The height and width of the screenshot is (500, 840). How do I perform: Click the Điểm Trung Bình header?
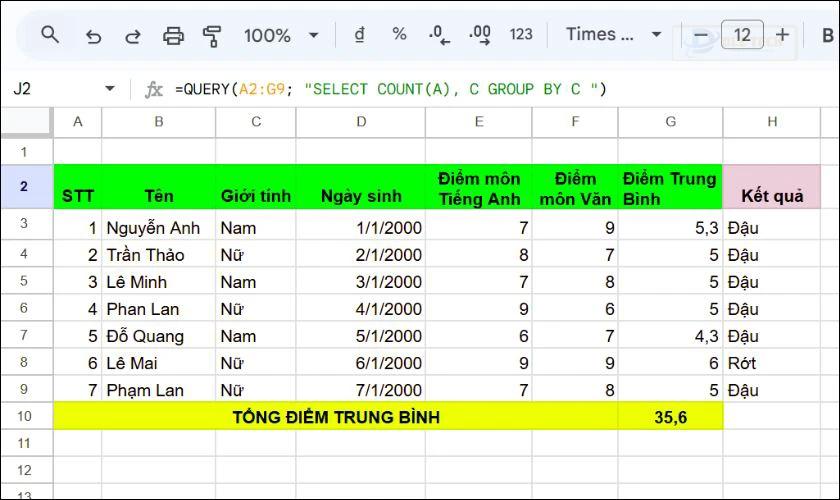click(x=671, y=187)
